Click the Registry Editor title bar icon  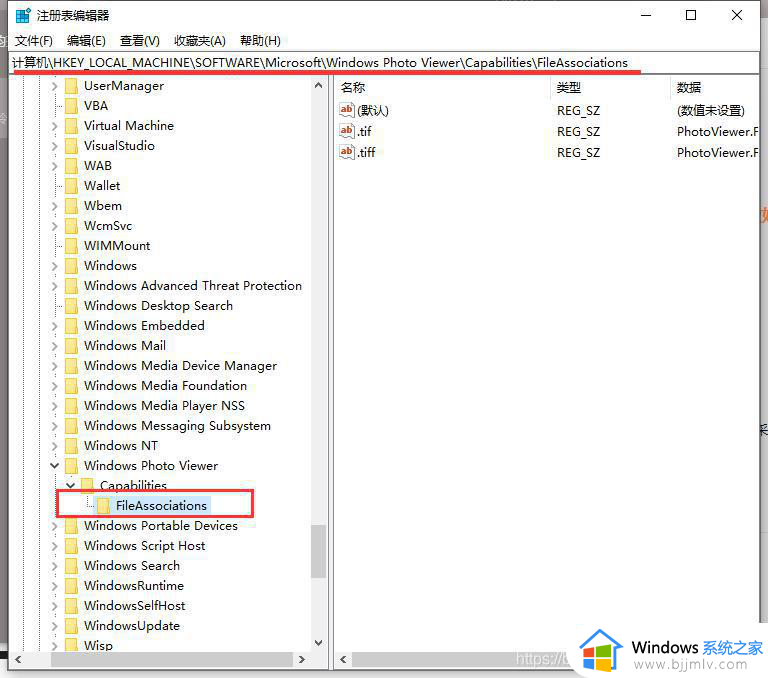pos(23,15)
